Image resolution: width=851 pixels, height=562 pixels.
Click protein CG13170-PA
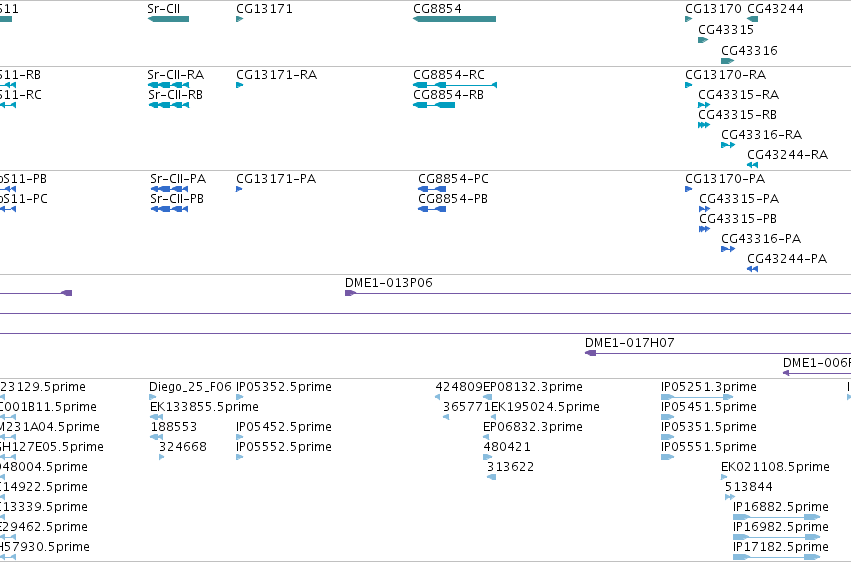tap(725, 178)
